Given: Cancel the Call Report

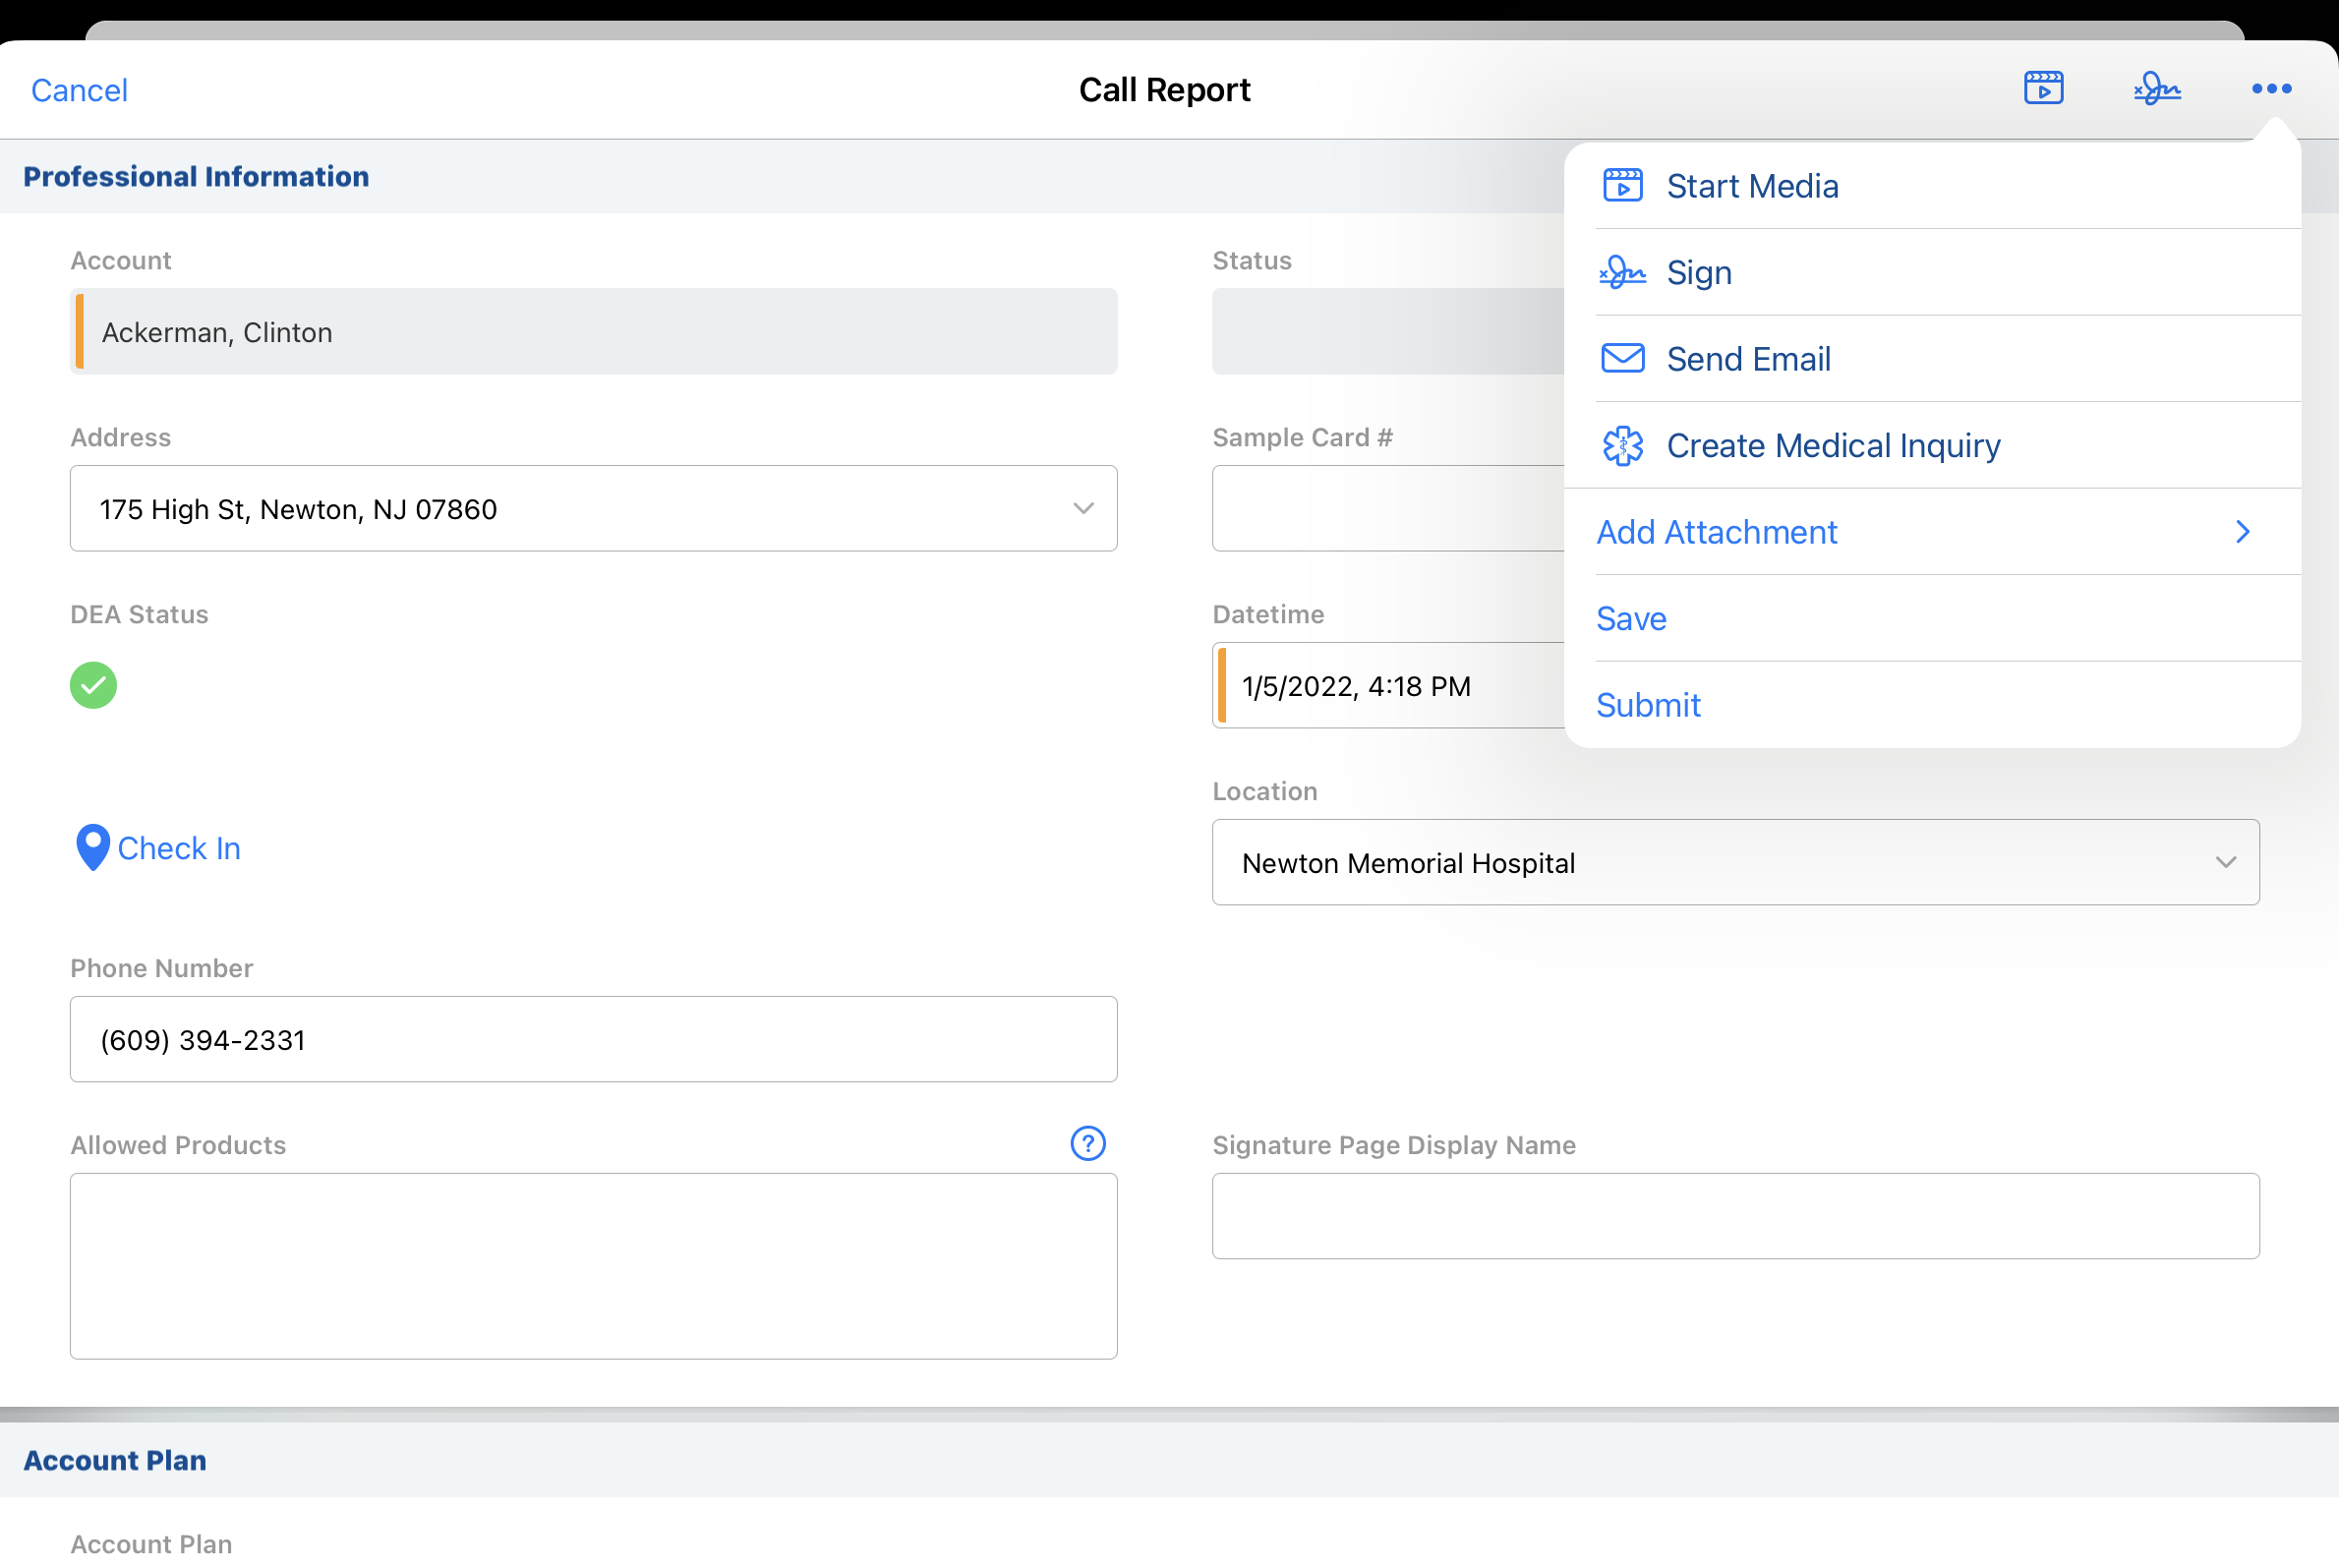Looking at the screenshot, I should pos(79,90).
